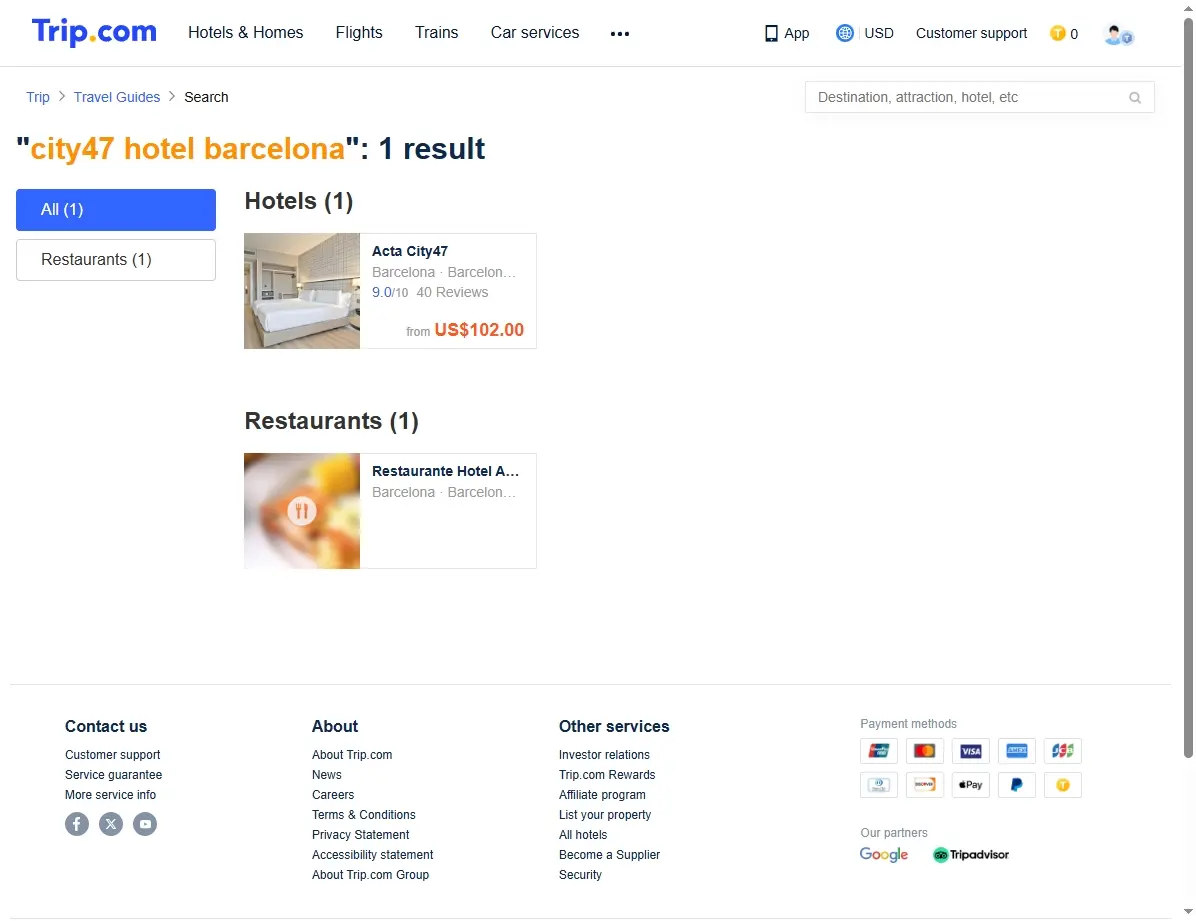The width and height of the screenshot is (1196, 921).
Task: Click the Mastercard payment icon
Action: [924, 751]
